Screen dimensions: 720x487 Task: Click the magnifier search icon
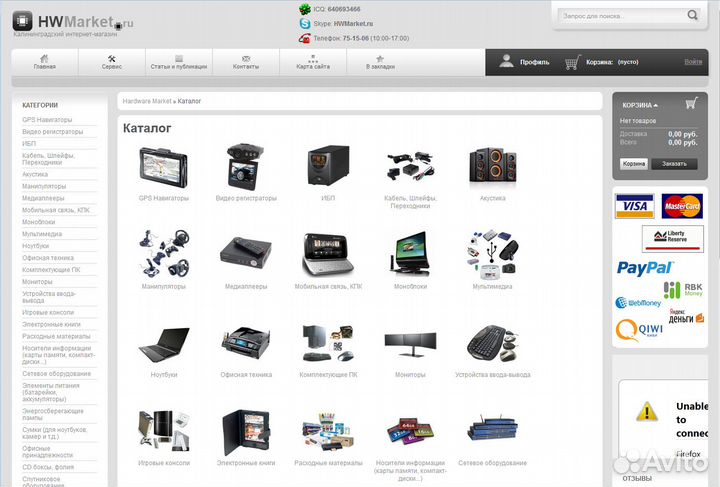click(692, 15)
